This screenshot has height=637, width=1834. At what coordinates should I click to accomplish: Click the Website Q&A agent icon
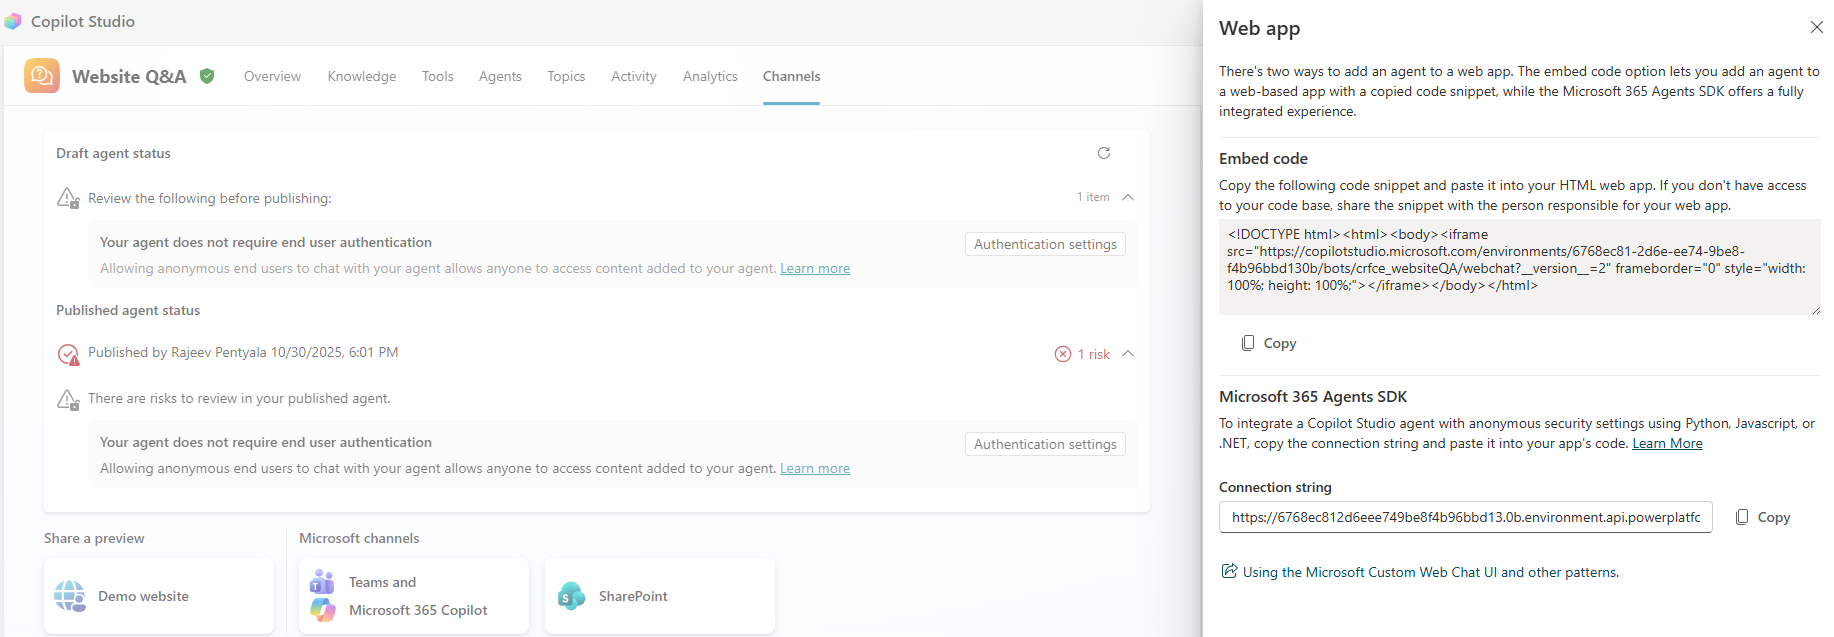[x=42, y=76]
